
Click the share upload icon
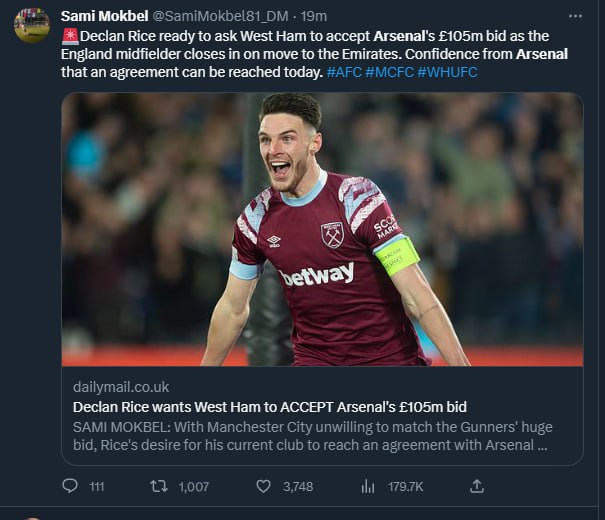477,486
